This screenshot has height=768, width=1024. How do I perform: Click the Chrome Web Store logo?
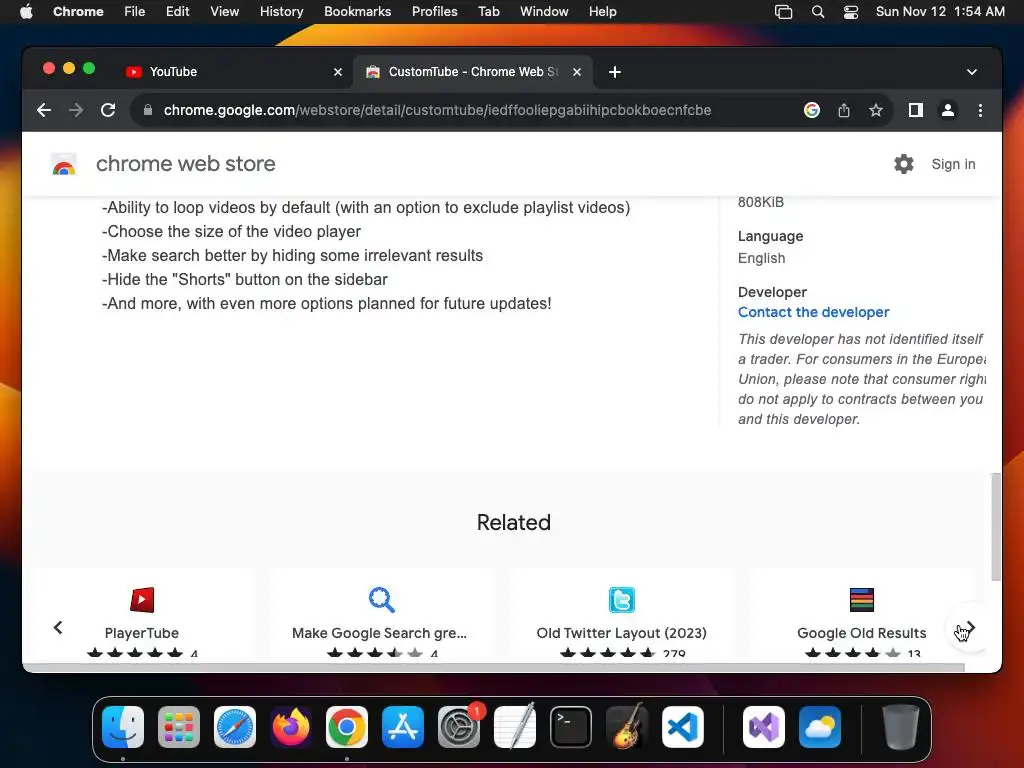click(64, 165)
